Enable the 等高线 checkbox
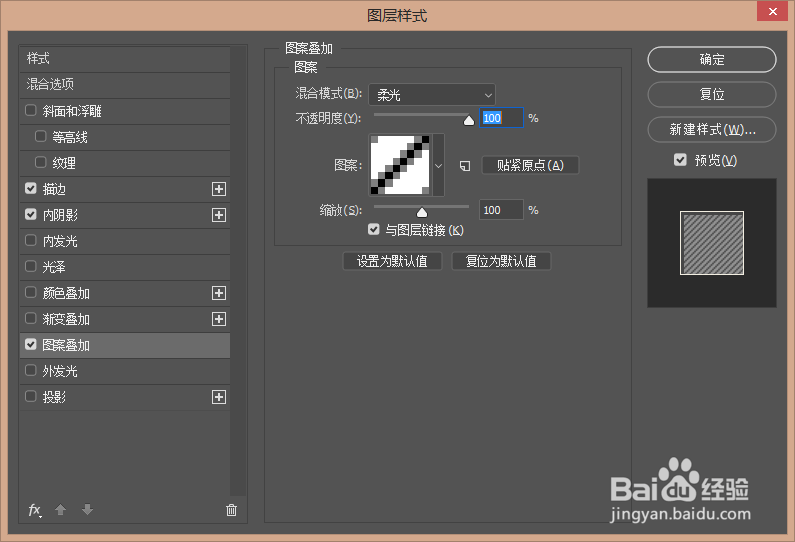 [41, 136]
